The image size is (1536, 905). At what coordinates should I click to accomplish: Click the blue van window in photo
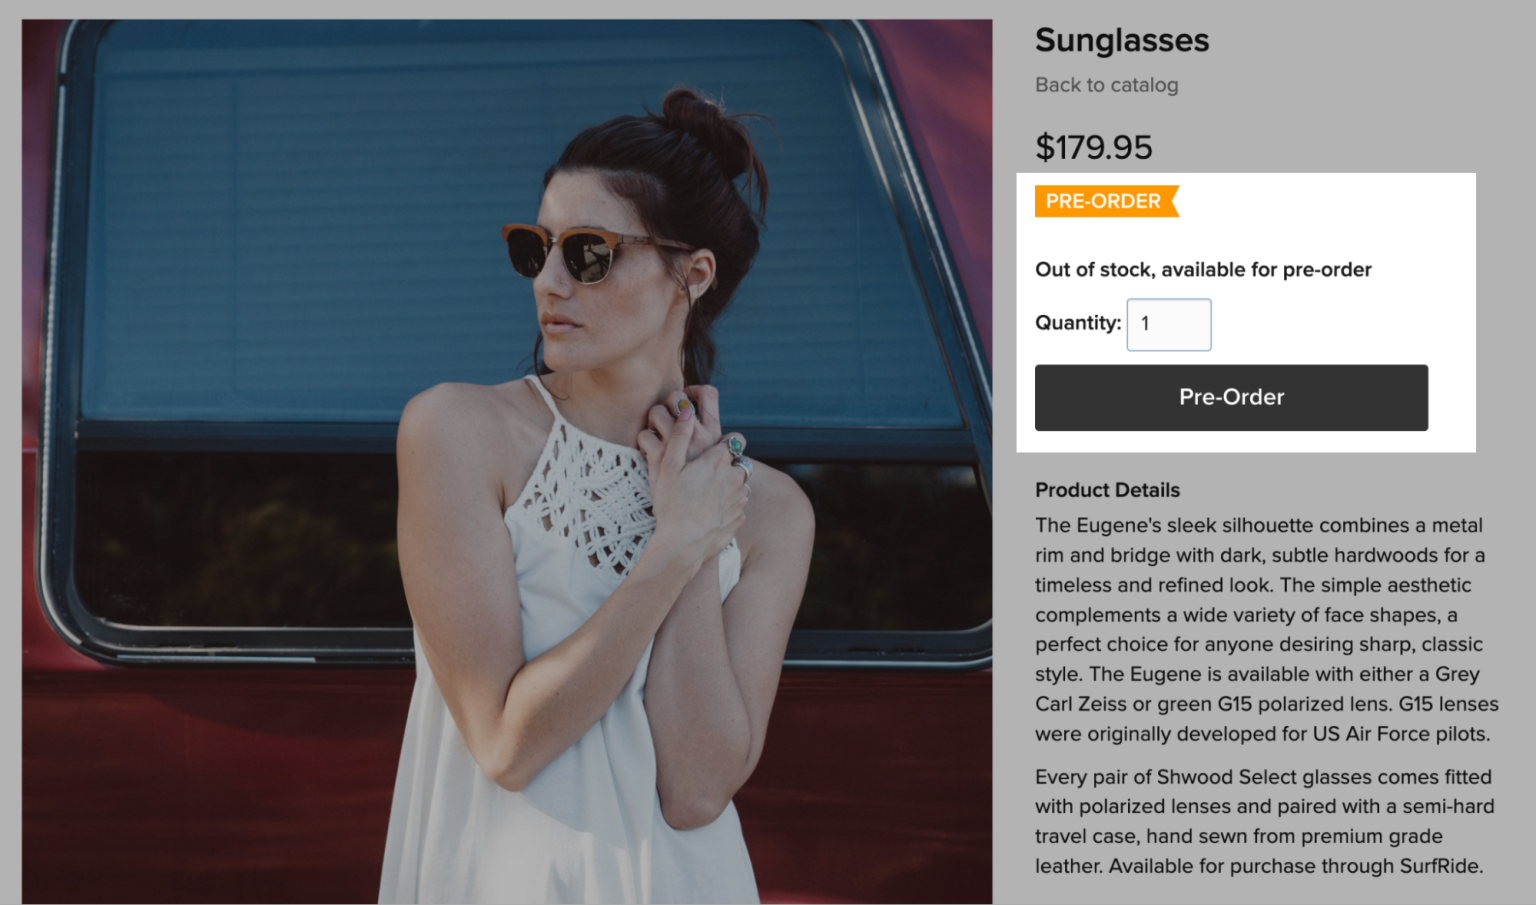pyautogui.click(x=300, y=250)
